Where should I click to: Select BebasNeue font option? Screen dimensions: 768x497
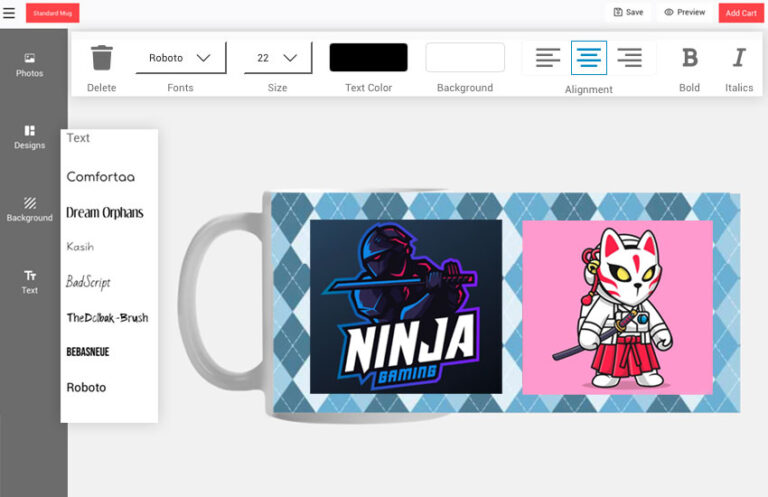(88, 352)
